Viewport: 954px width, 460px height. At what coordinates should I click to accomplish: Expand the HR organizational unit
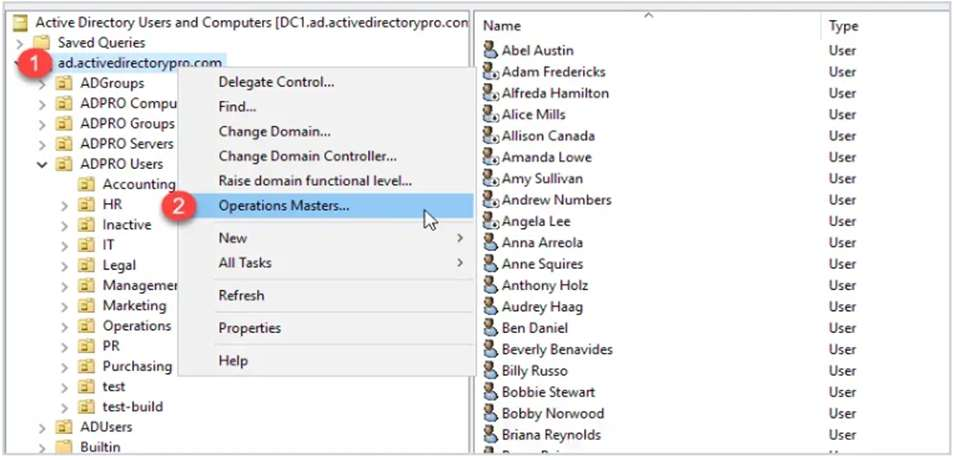click(x=64, y=206)
